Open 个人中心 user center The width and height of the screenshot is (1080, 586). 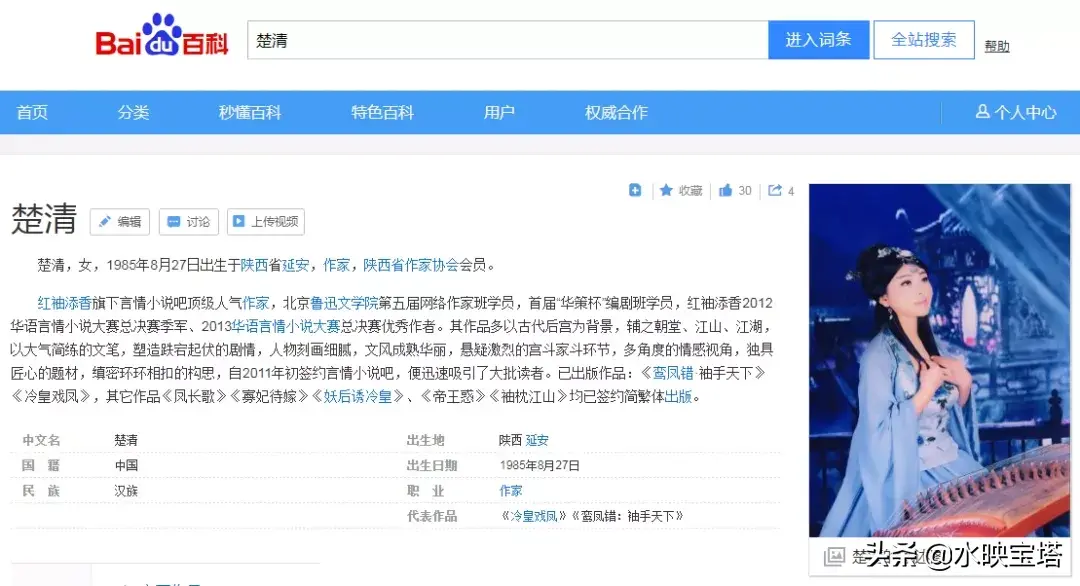pos(1016,113)
